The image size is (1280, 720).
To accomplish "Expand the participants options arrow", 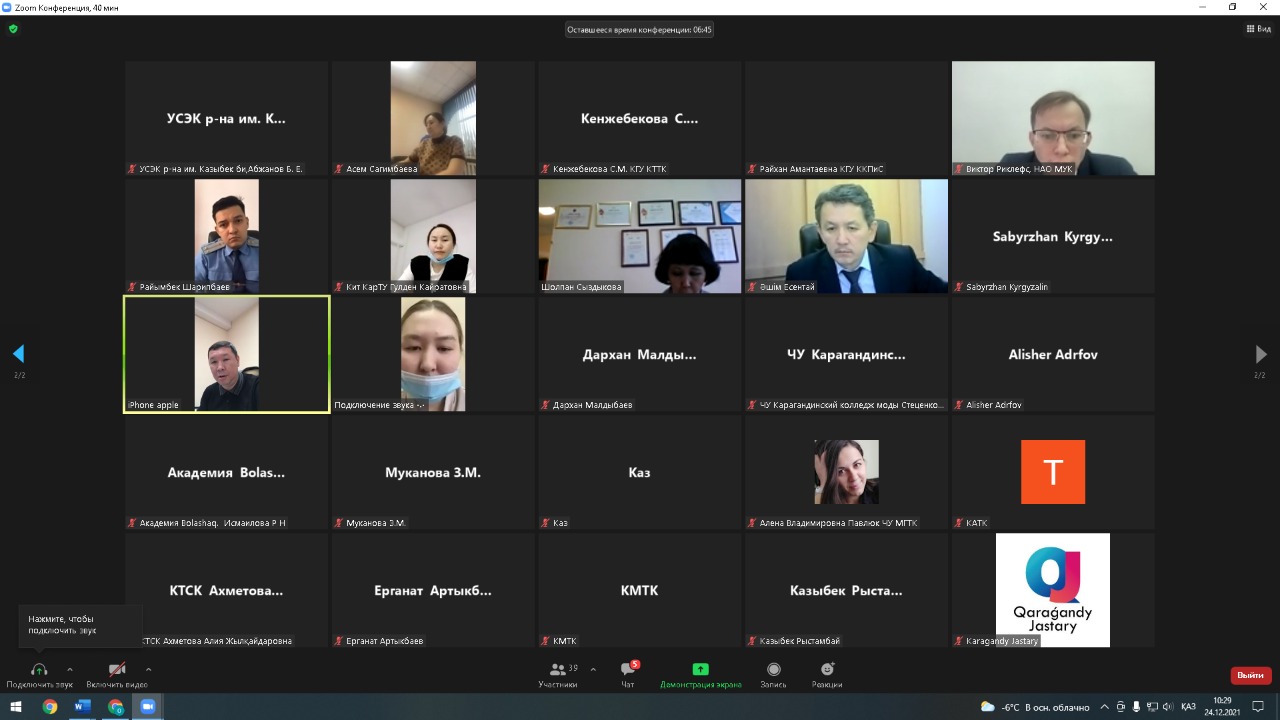I will coord(593,670).
